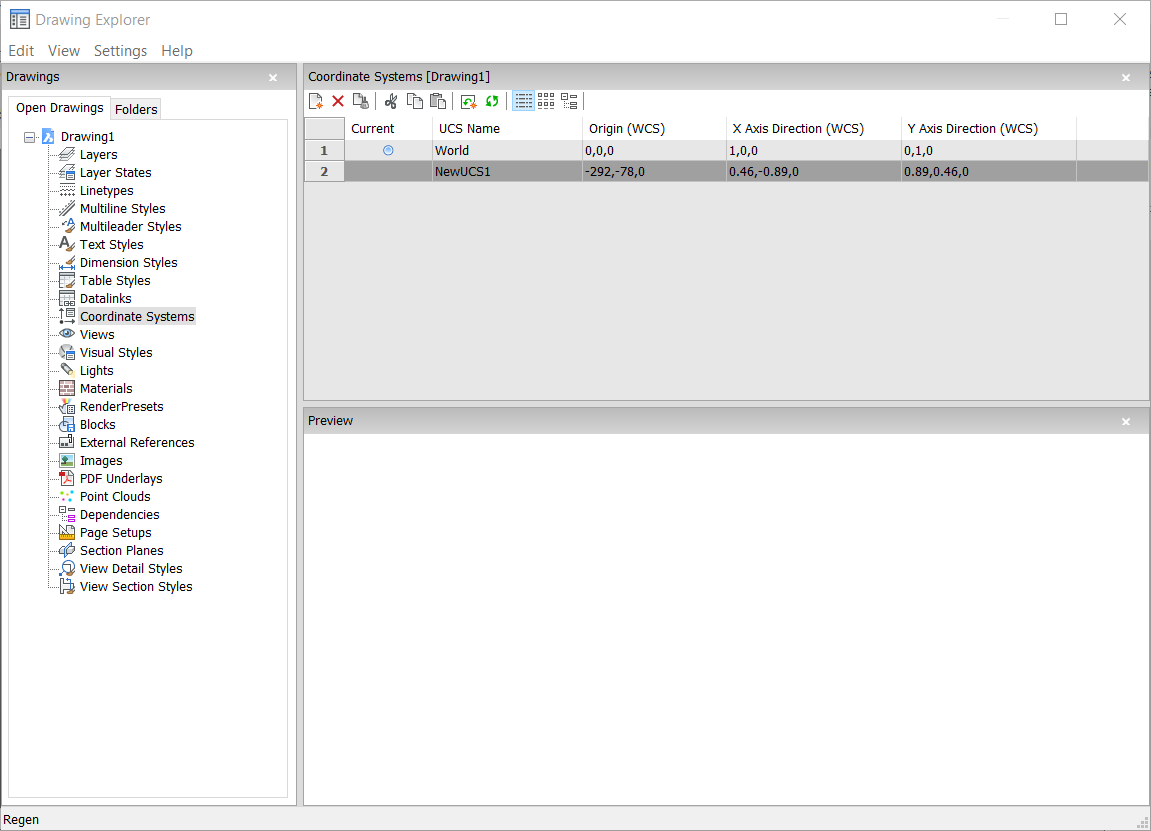This screenshot has width=1151, height=831.
Task: Close the Drawings panel
Action: [273, 77]
